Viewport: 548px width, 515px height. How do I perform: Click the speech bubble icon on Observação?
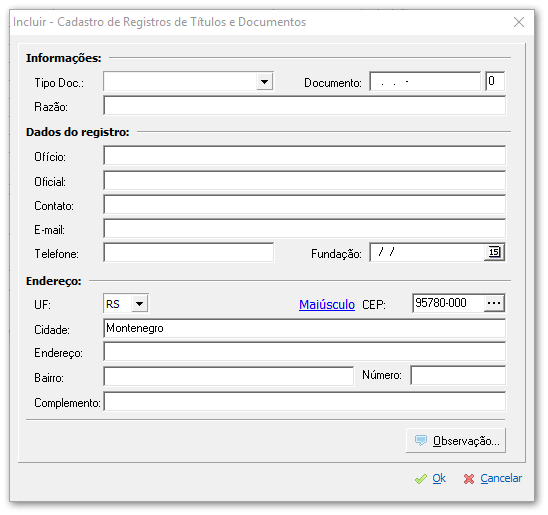pos(421,441)
